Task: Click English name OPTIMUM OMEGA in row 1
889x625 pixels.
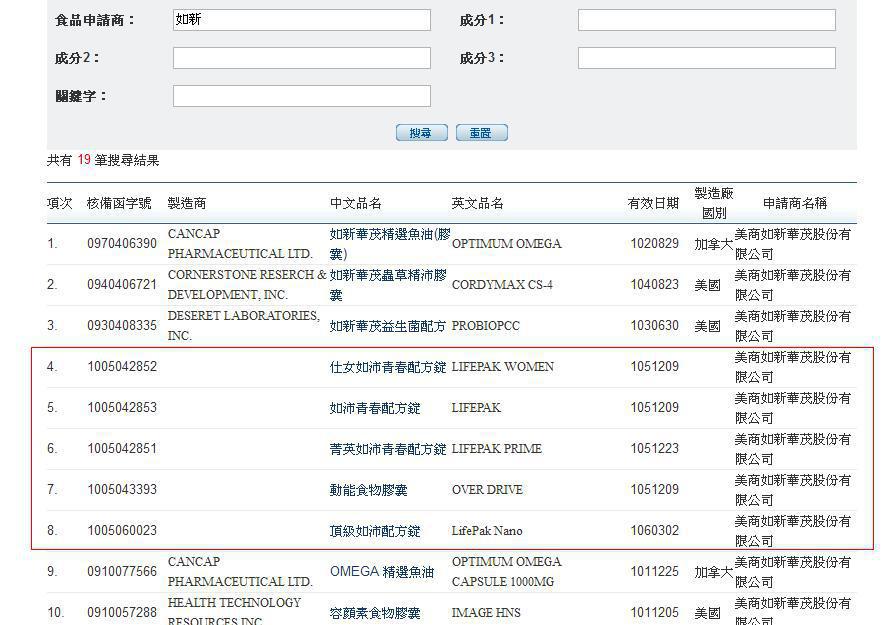Action: [x=506, y=243]
